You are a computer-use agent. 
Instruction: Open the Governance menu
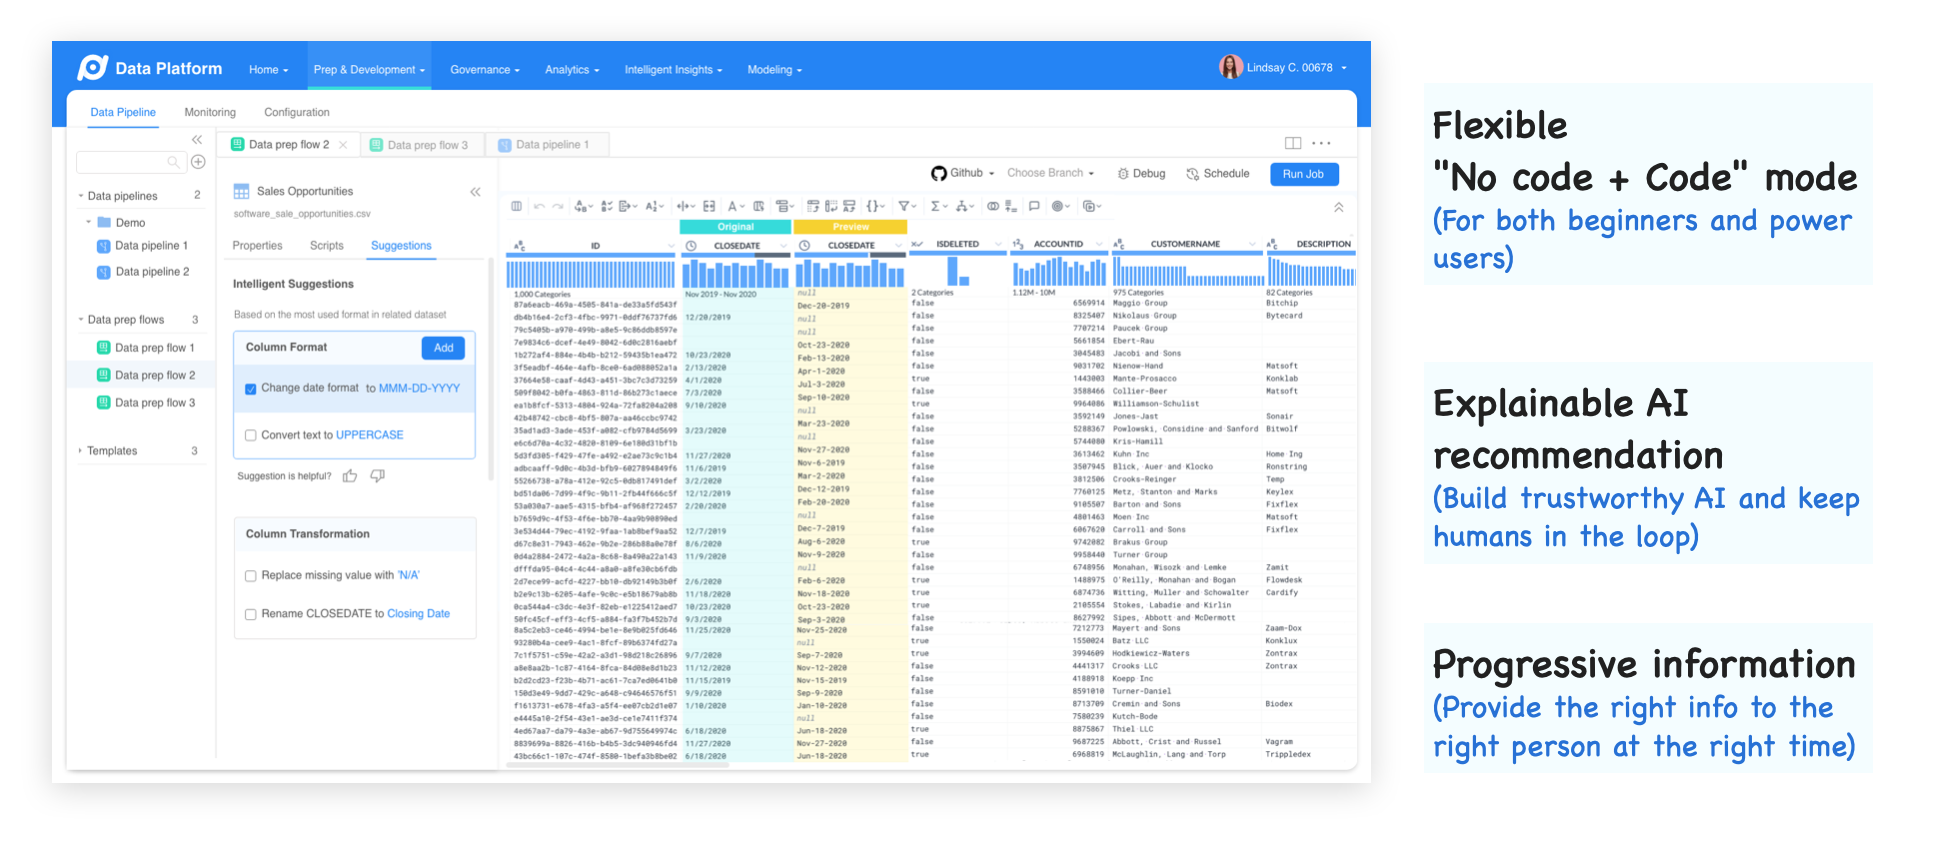[484, 70]
